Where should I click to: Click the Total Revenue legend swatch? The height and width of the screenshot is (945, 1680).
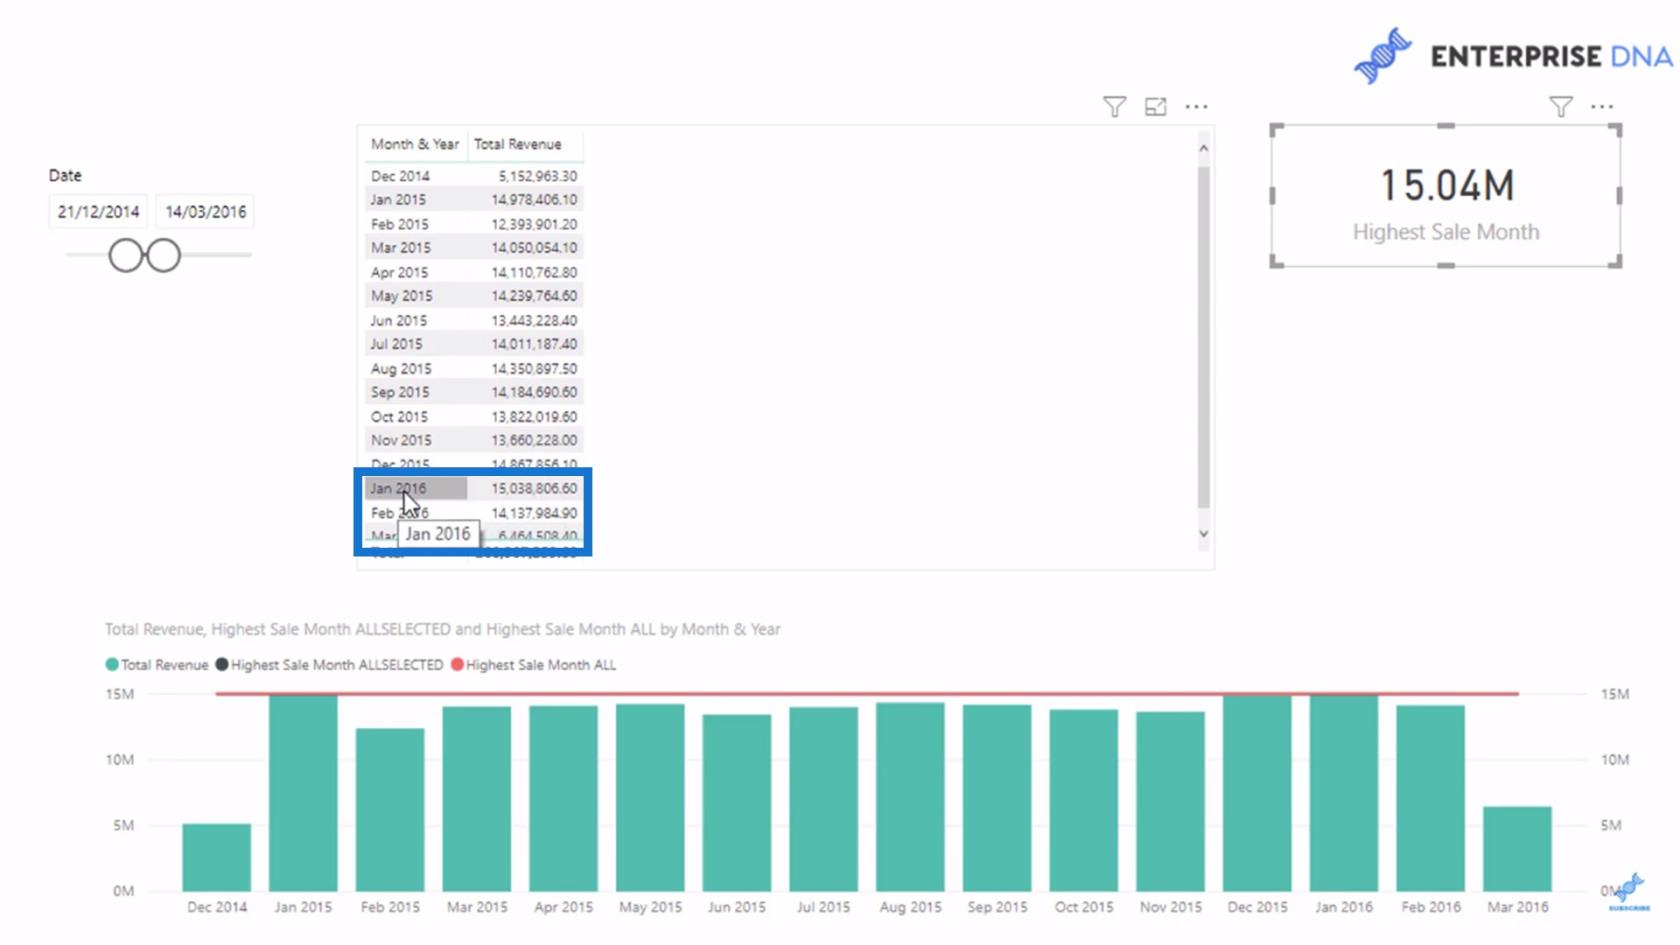[x=112, y=664]
